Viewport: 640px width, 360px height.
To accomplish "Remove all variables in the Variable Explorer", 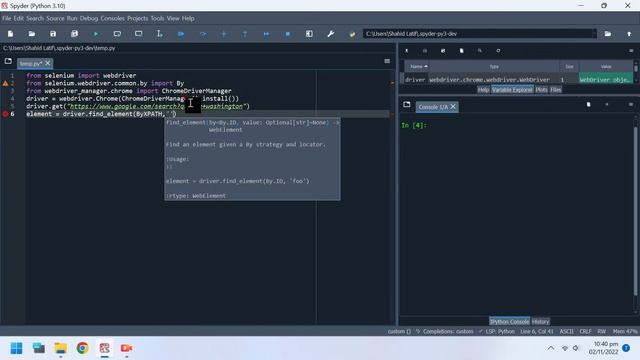I will [x=462, y=51].
